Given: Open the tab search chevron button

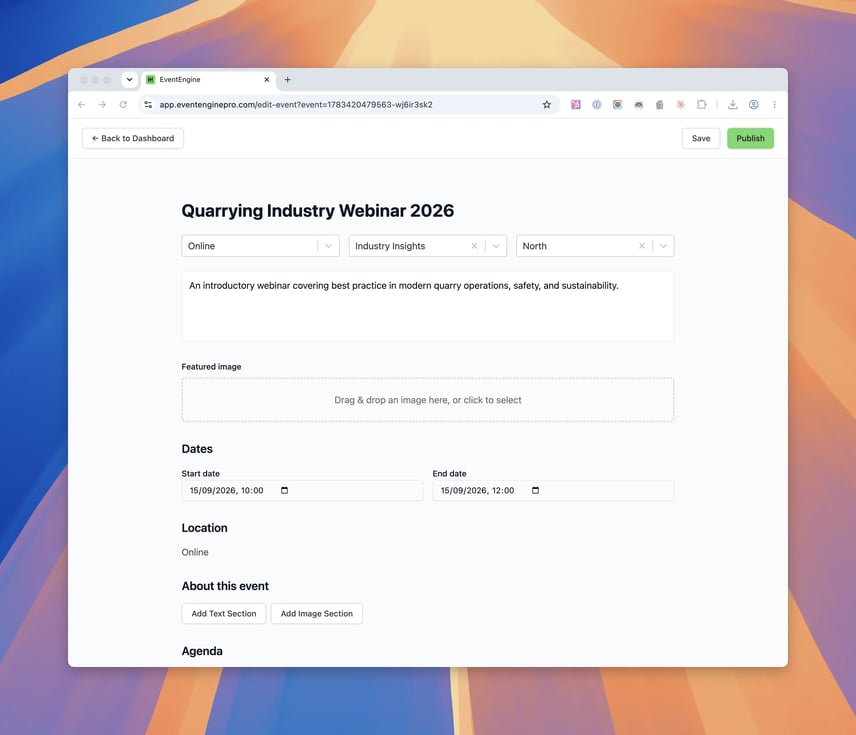Looking at the screenshot, I should click(x=129, y=80).
